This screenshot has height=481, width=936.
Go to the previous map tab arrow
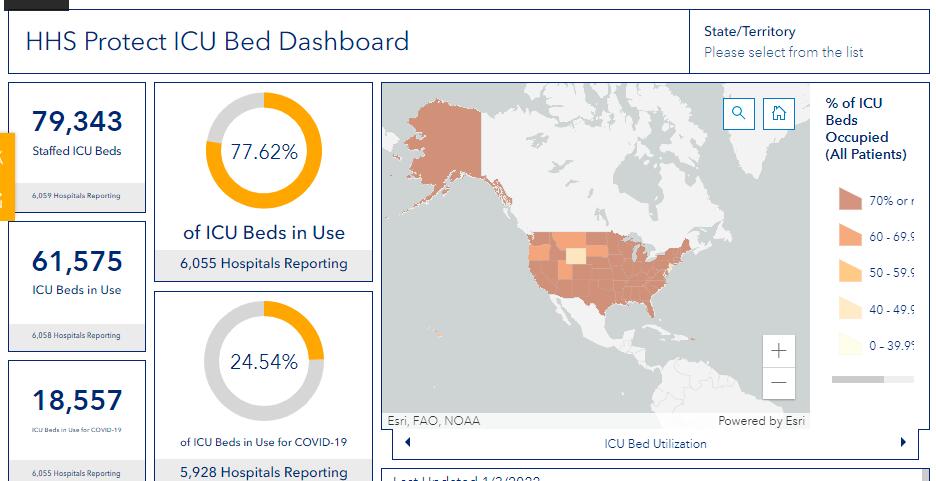coord(406,443)
